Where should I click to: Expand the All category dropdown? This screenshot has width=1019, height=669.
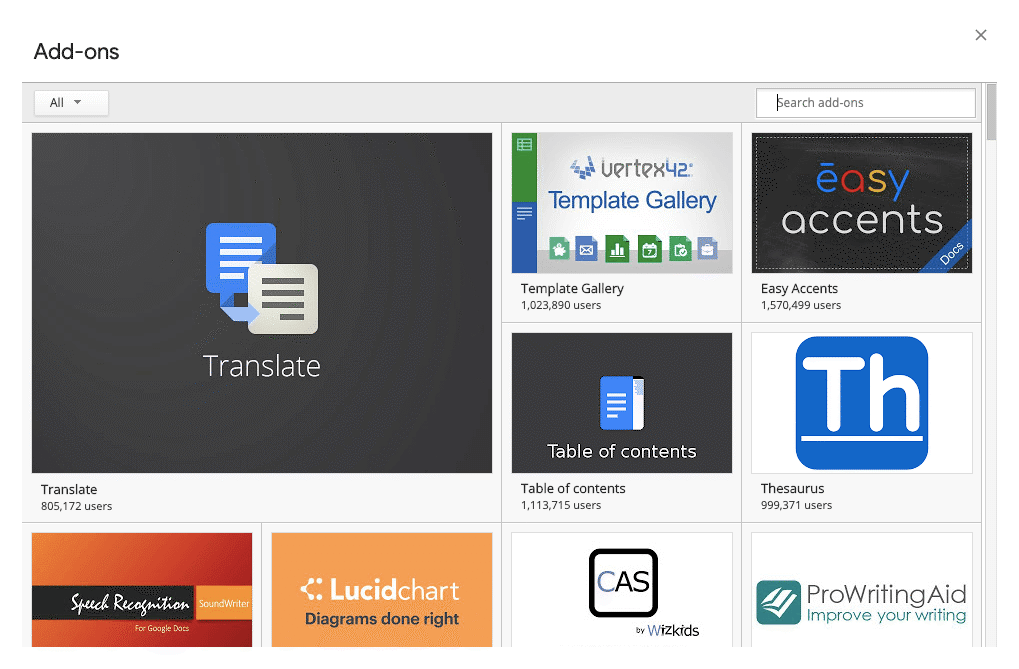(71, 103)
